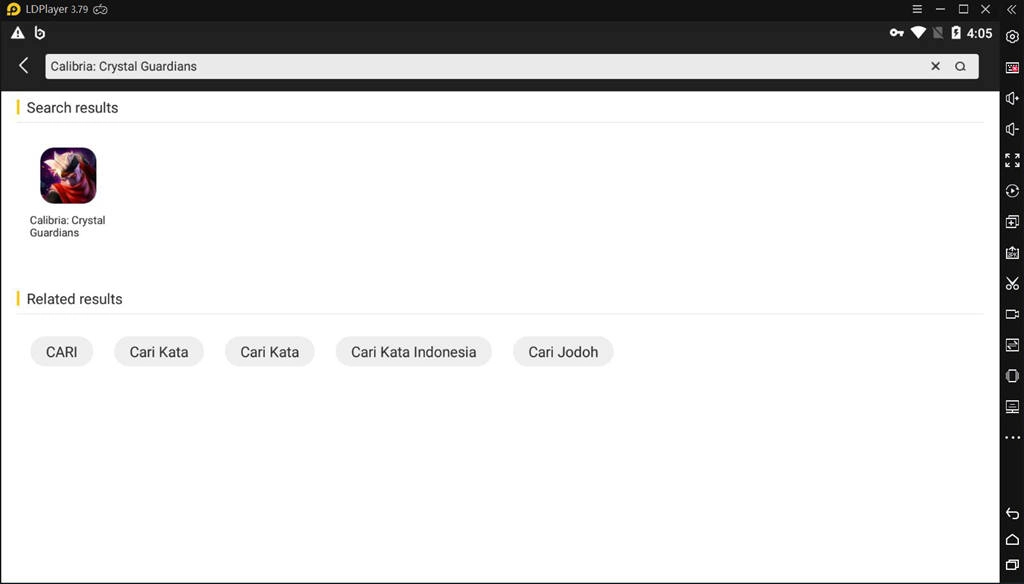The image size is (1024, 584).
Task: Open the monitor display icon in sidebar
Action: (x=1012, y=407)
